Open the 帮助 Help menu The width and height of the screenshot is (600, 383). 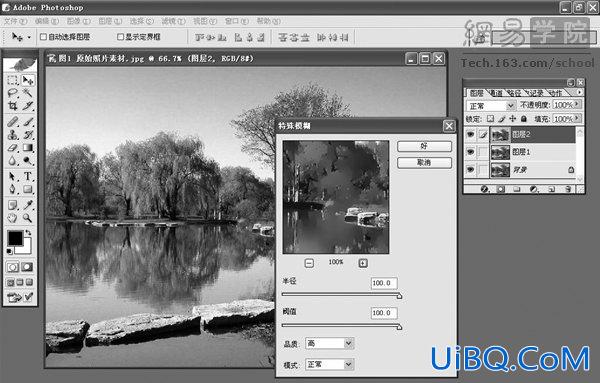[x=268, y=21]
